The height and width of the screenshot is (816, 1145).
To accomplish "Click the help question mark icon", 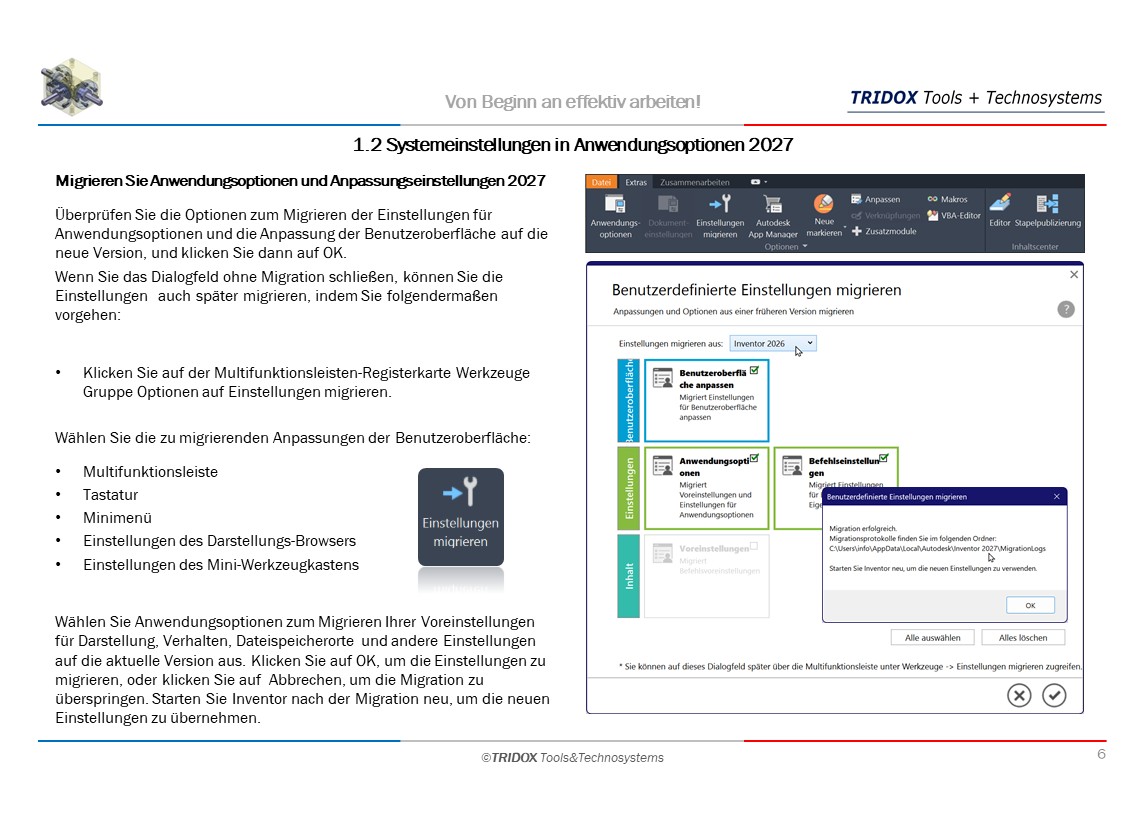I will (1066, 309).
